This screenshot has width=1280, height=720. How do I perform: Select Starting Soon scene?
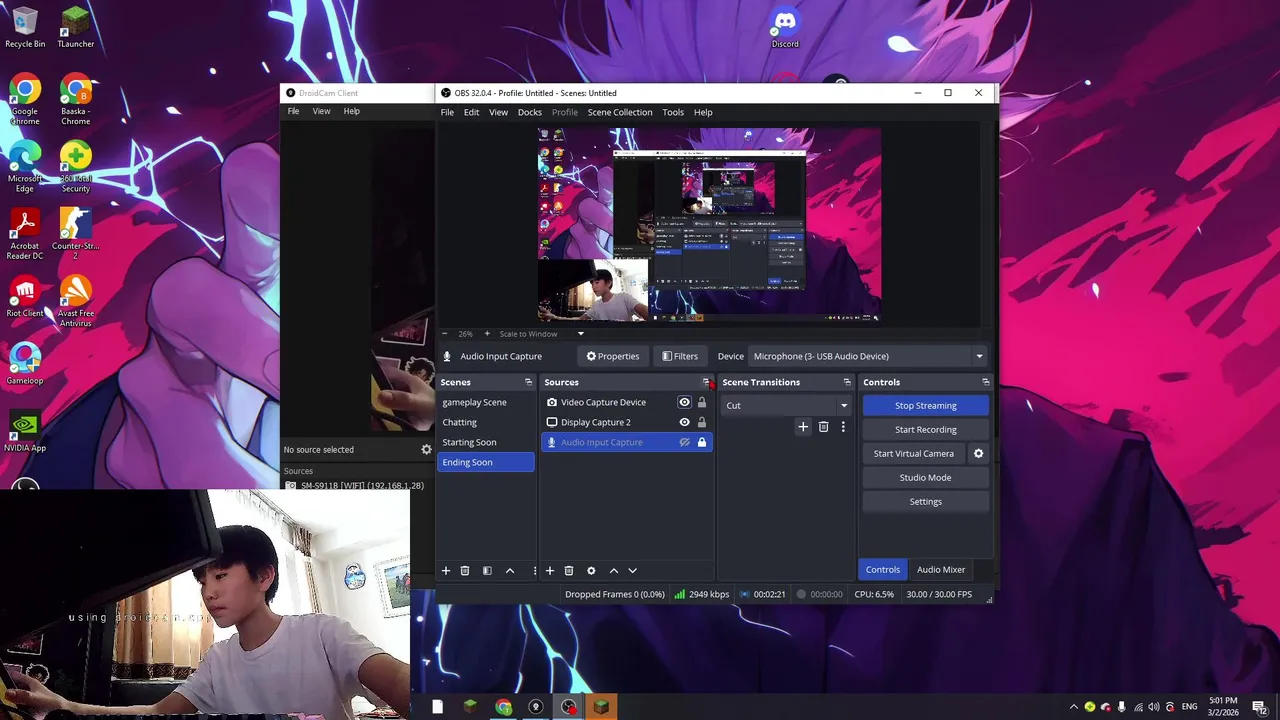(x=486, y=442)
